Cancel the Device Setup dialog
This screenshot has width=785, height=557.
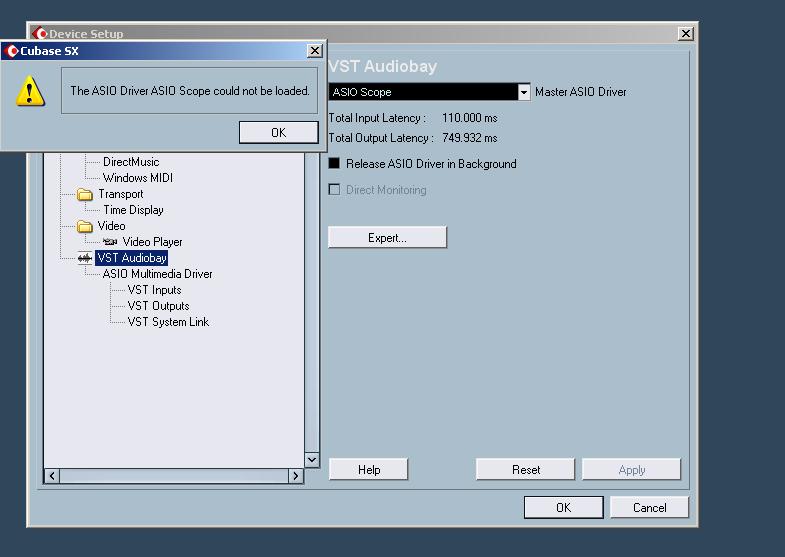point(649,507)
